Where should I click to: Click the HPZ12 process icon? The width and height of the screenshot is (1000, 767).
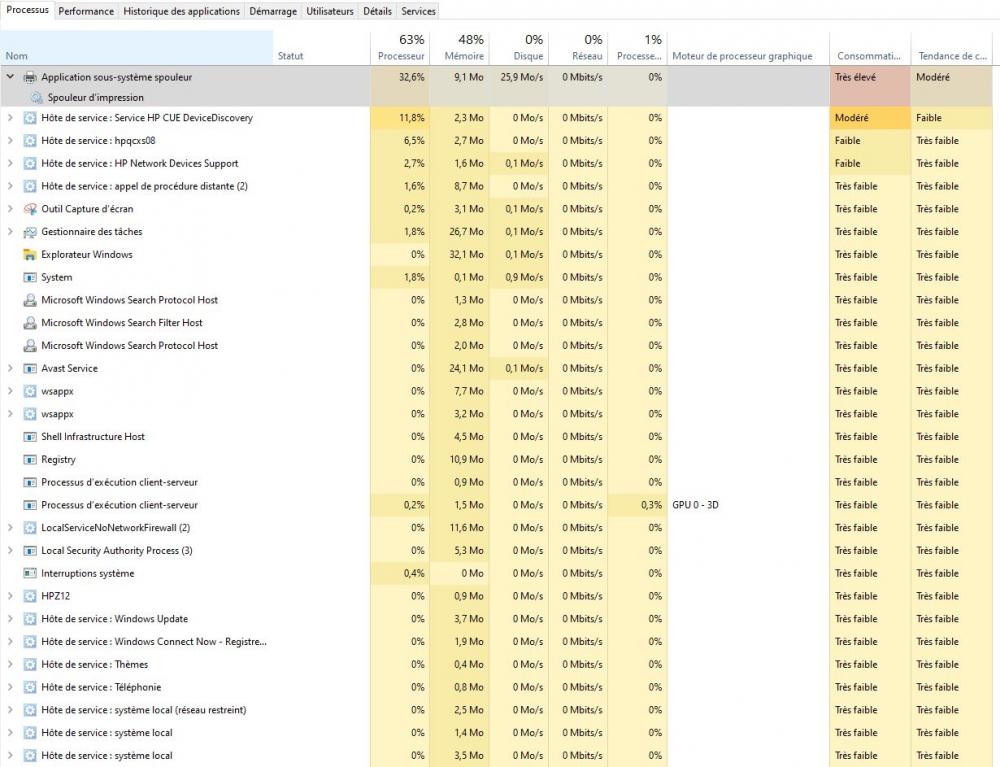point(30,597)
